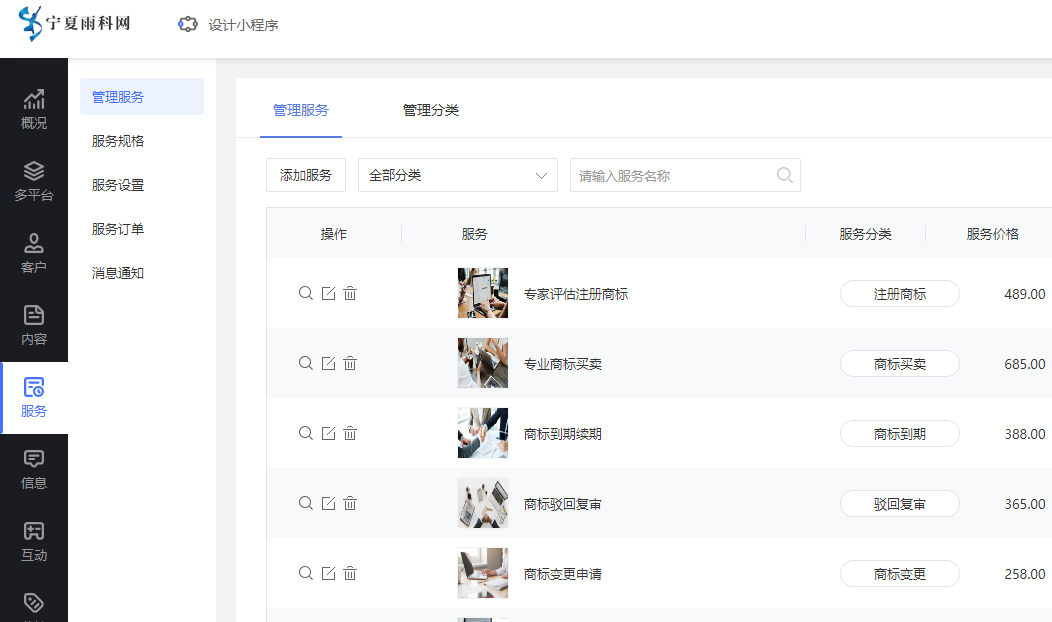
Task: Preview the 商标到期续期 service
Action: tap(306, 433)
